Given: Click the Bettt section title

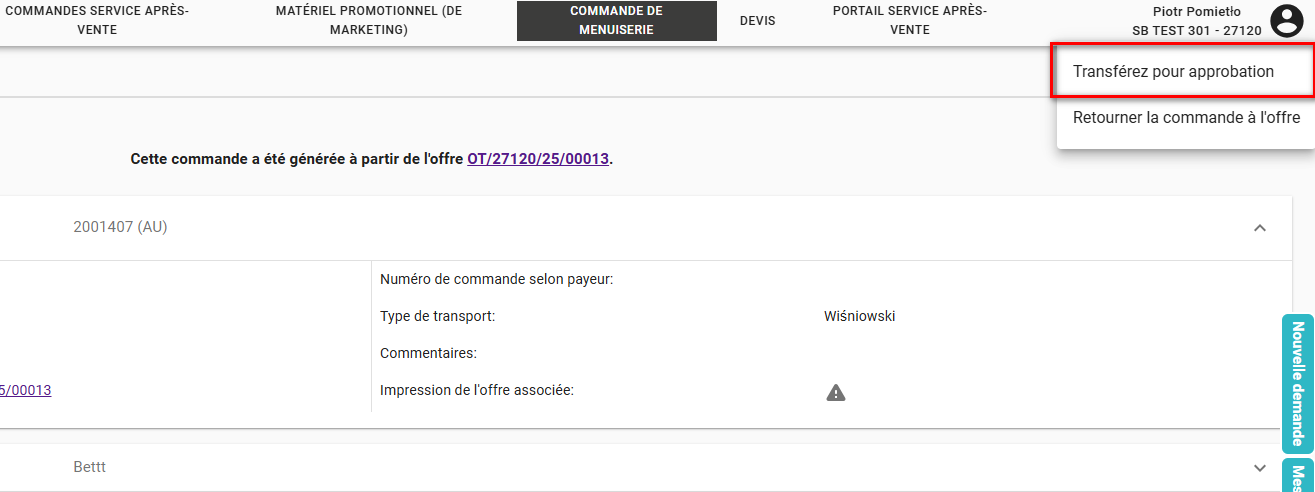Looking at the screenshot, I should click(x=90, y=467).
